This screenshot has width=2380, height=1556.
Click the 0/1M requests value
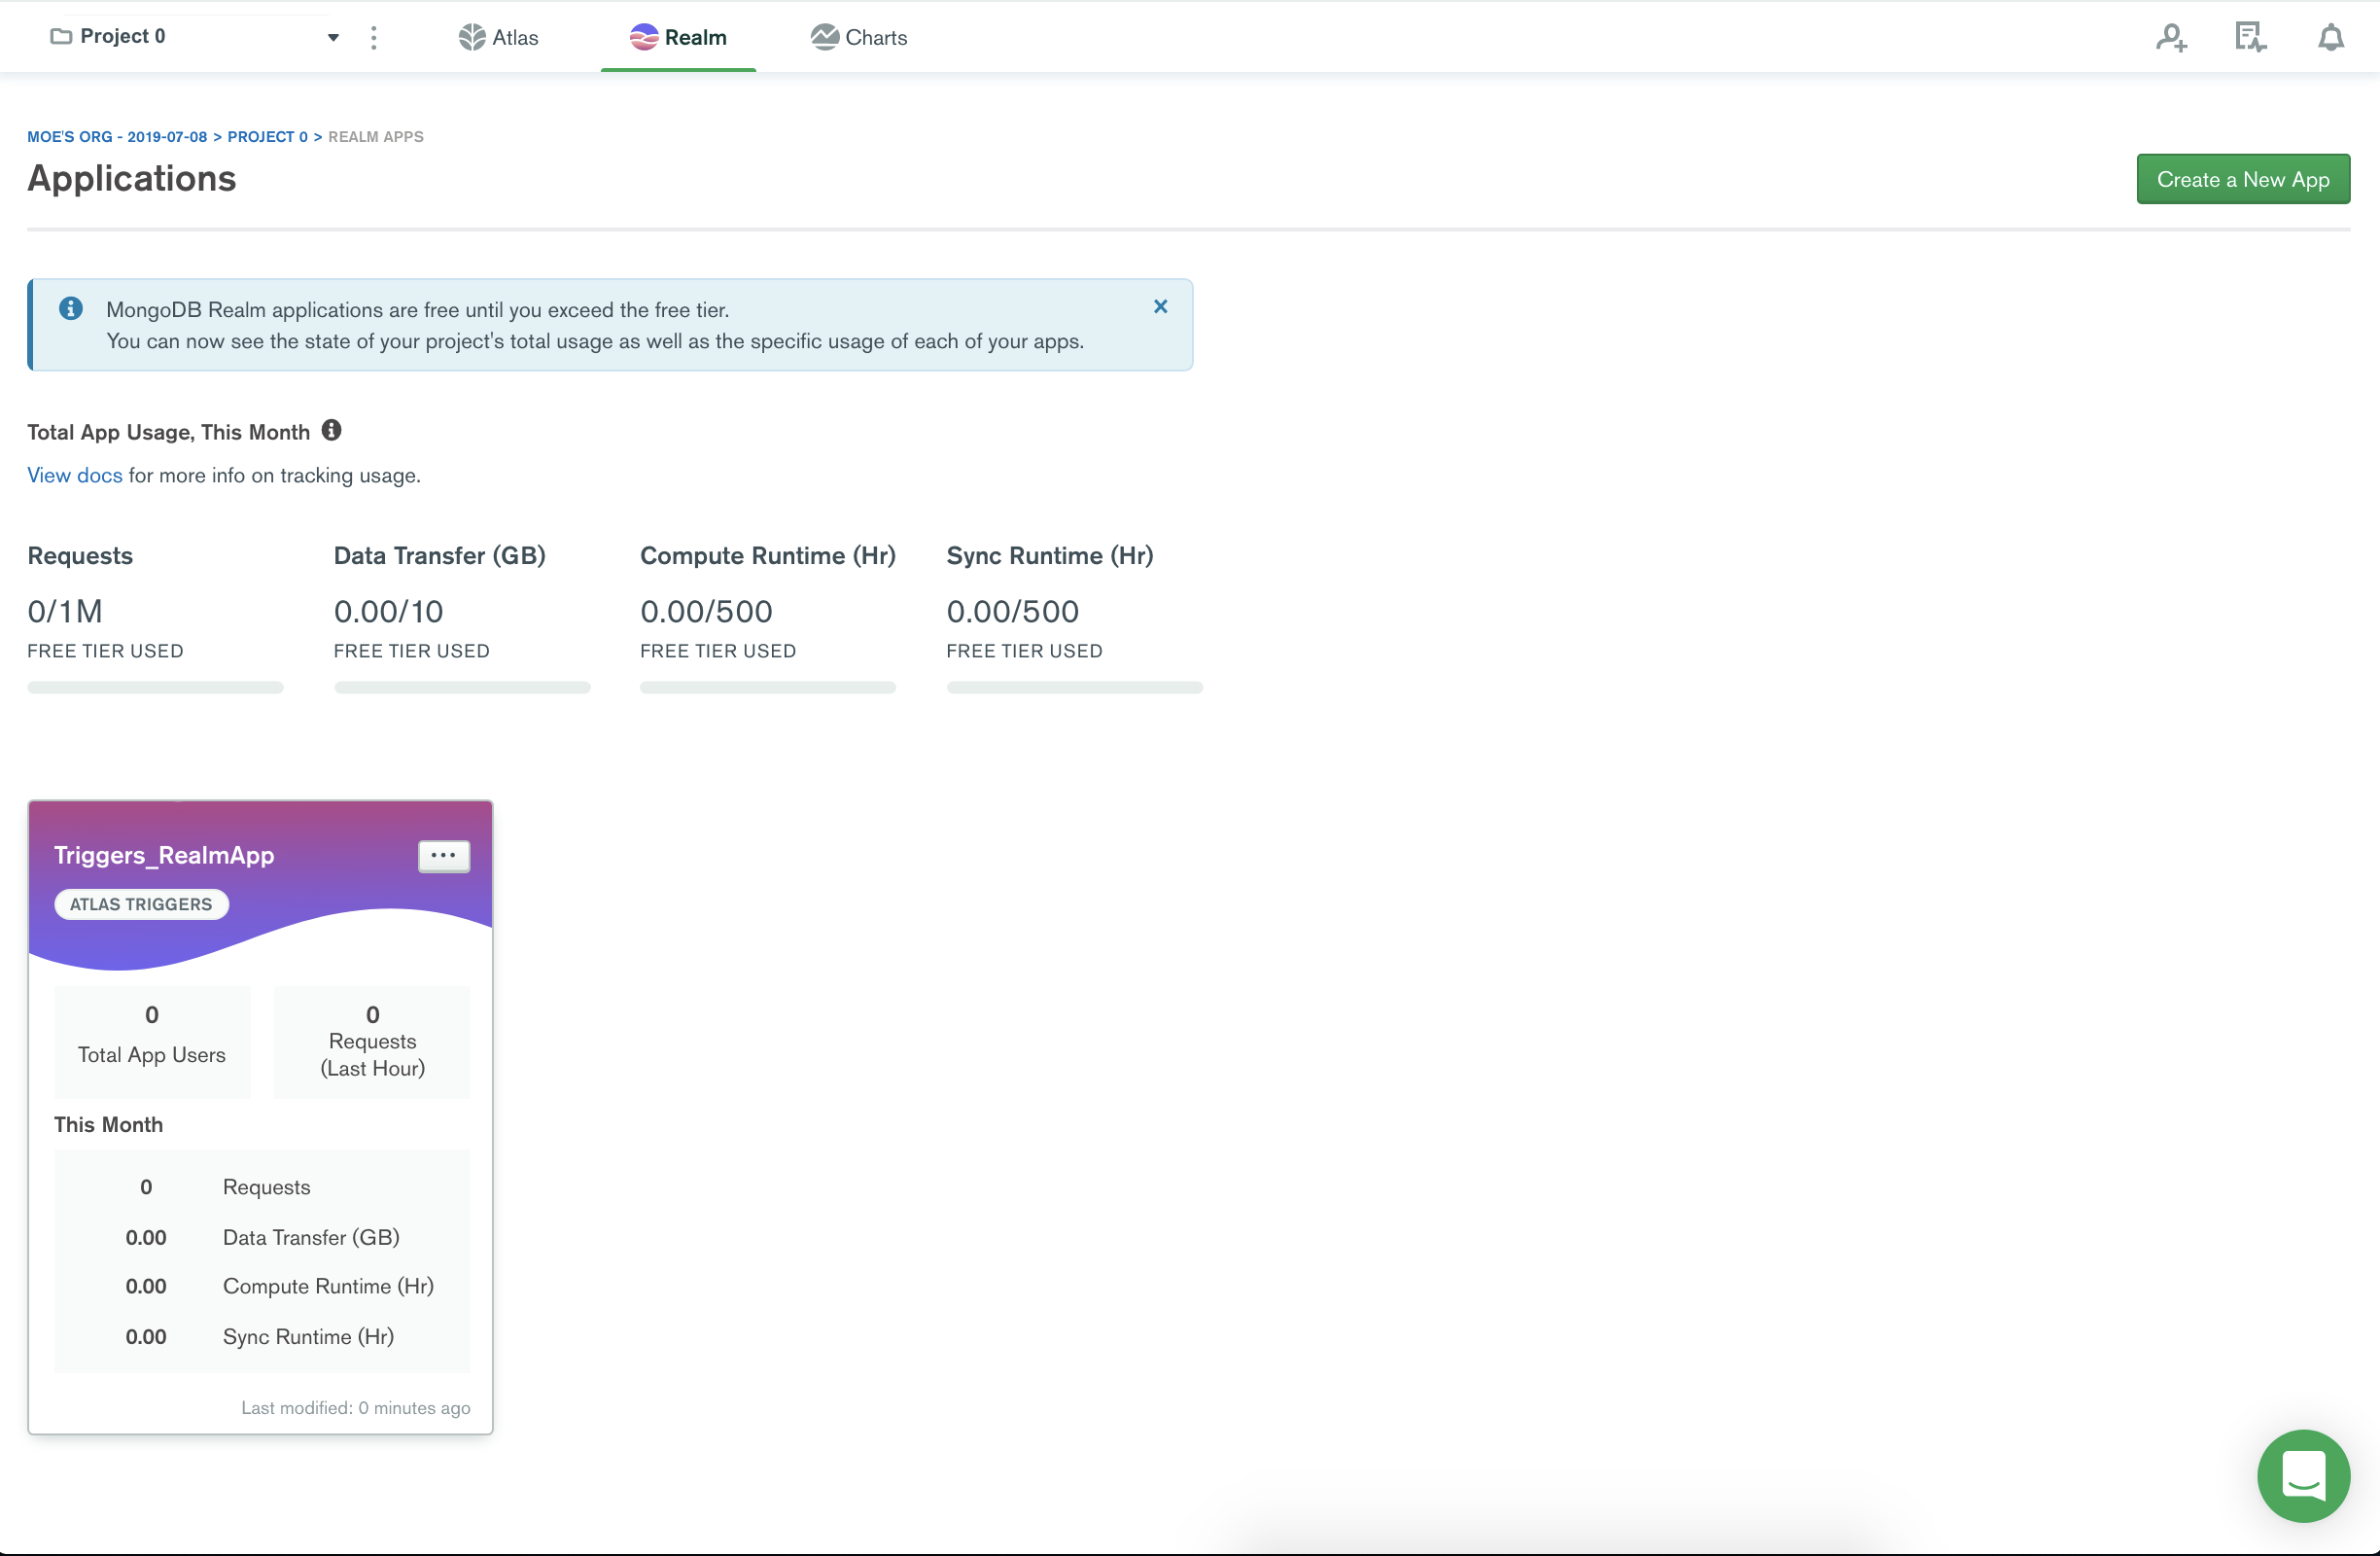pos(65,612)
